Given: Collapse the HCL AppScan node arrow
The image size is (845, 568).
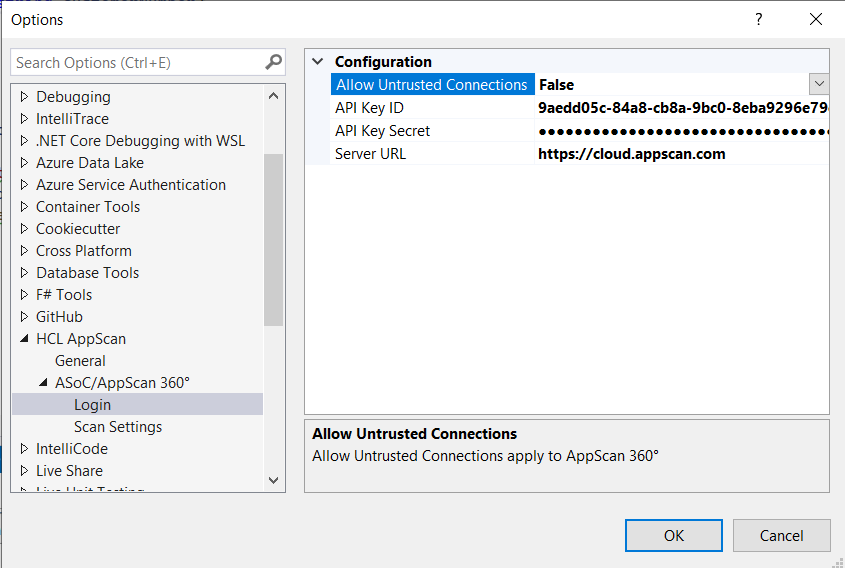Looking at the screenshot, I should (24, 338).
